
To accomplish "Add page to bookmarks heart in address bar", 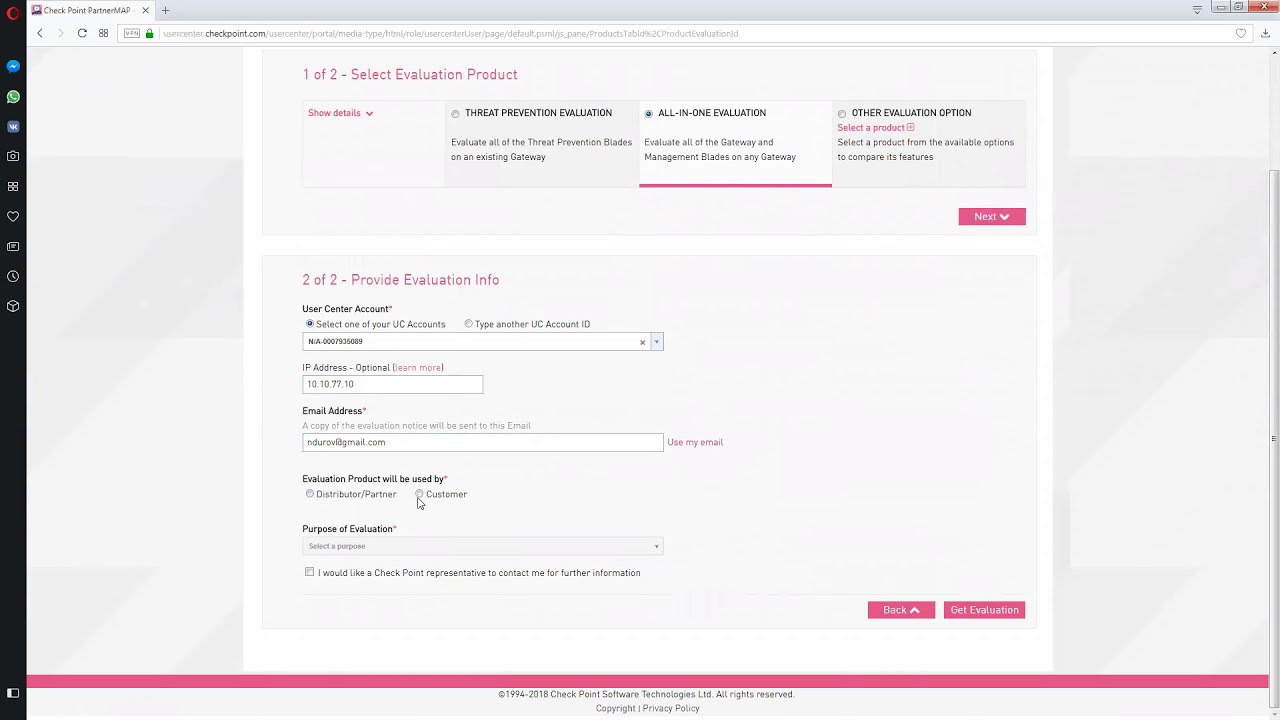I will click(1241, 33).
